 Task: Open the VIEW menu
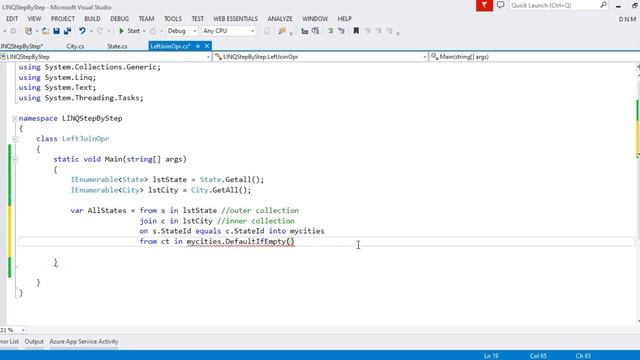click(34, 19)
